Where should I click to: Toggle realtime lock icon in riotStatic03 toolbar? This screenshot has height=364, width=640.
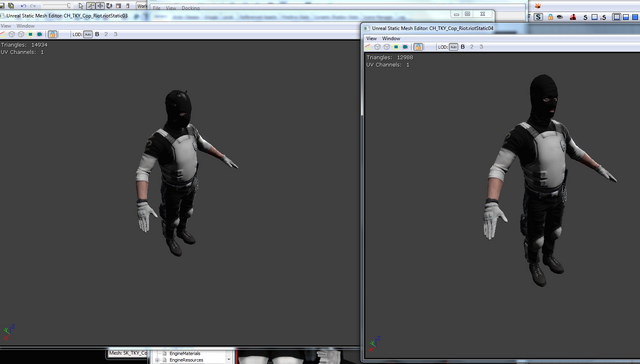pyautogui.click(x=52, y=34)
